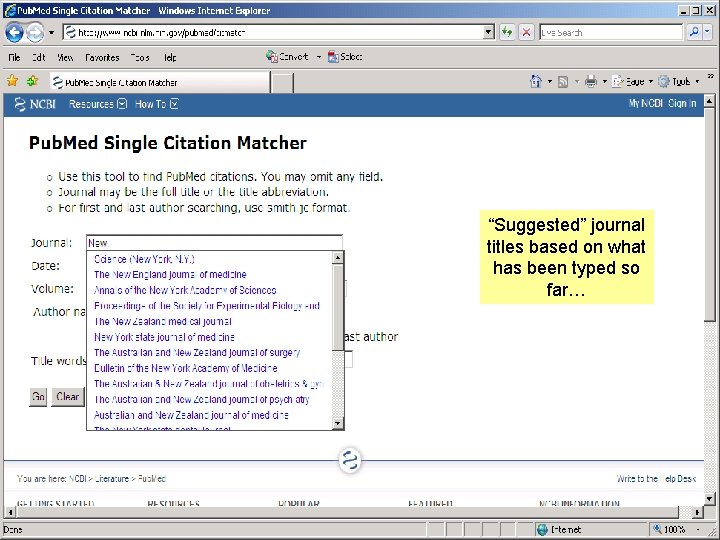The image size is (720, 540).
Task: Click the Go button
Action: [x=38, y=396]
